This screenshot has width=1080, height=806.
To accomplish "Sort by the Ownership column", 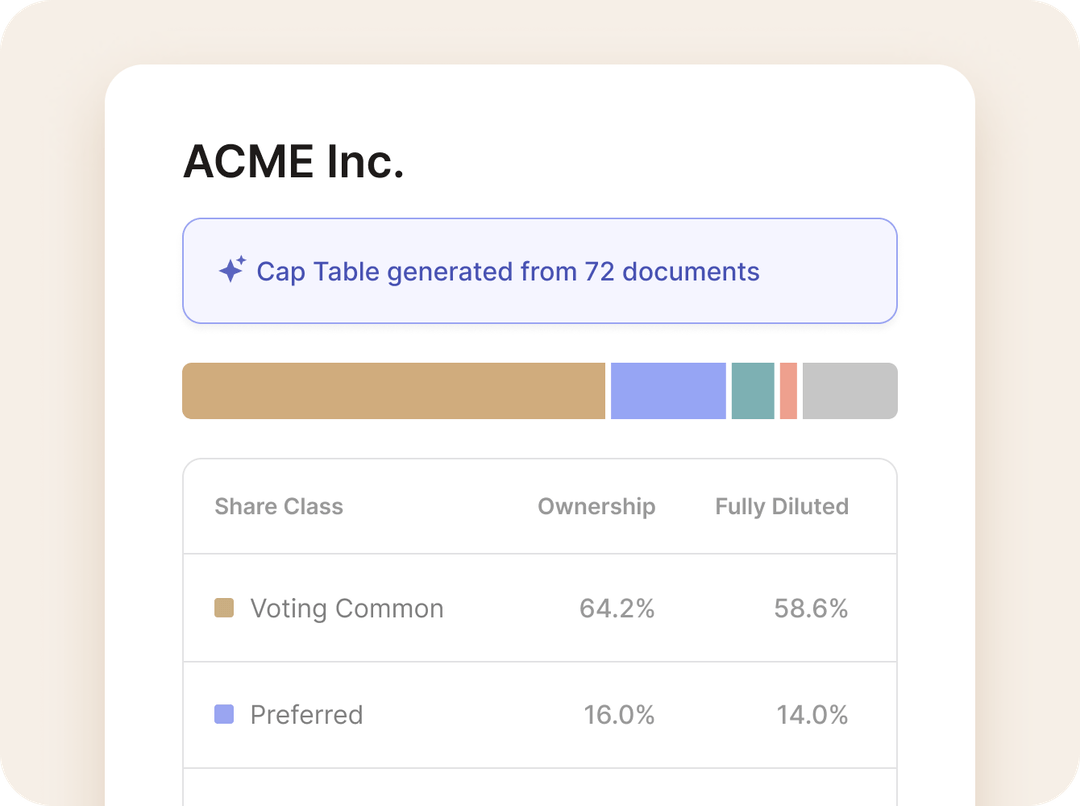I will (596, 506).
